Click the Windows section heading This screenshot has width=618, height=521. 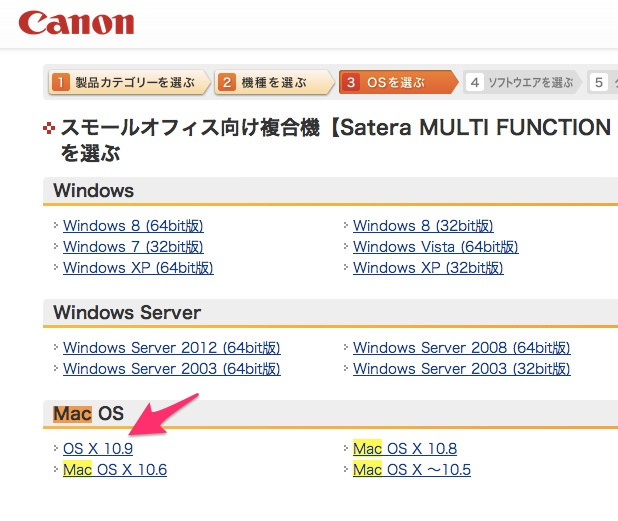pyautogui.click(x=94, y=191)
